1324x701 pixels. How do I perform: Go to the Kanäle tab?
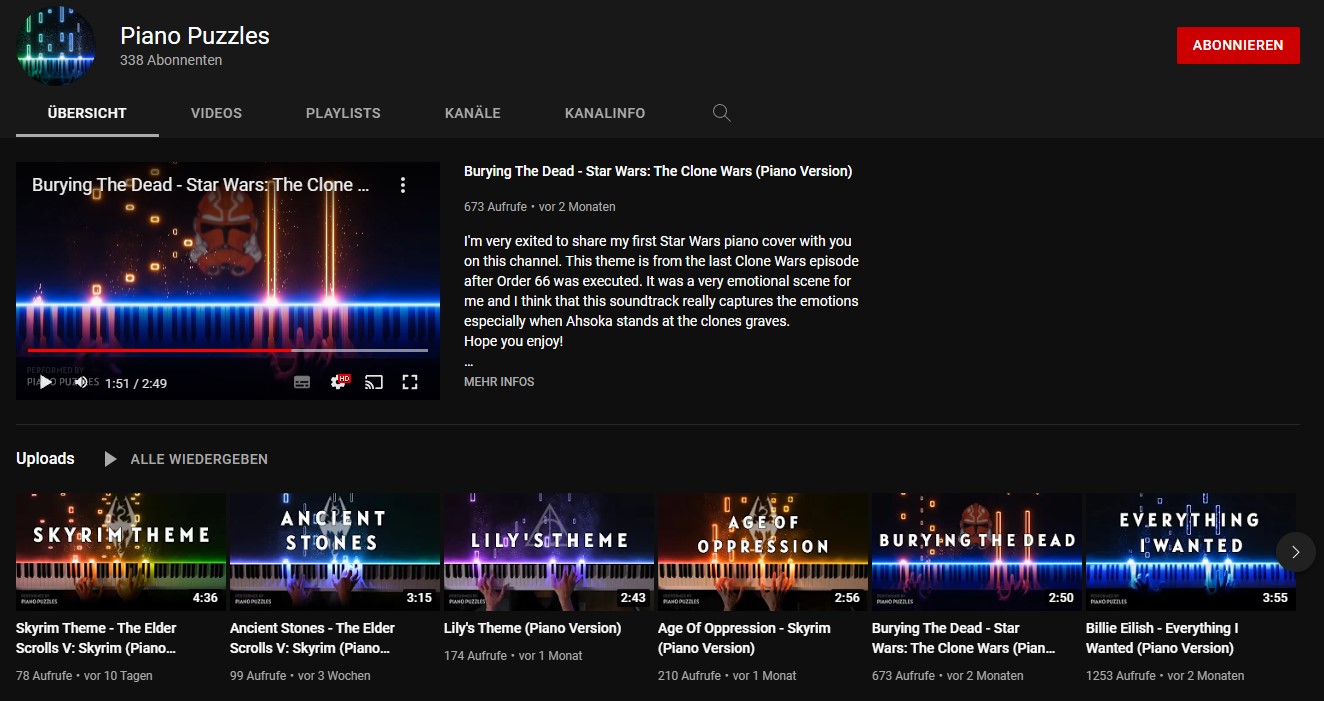(x=473, y=113)
